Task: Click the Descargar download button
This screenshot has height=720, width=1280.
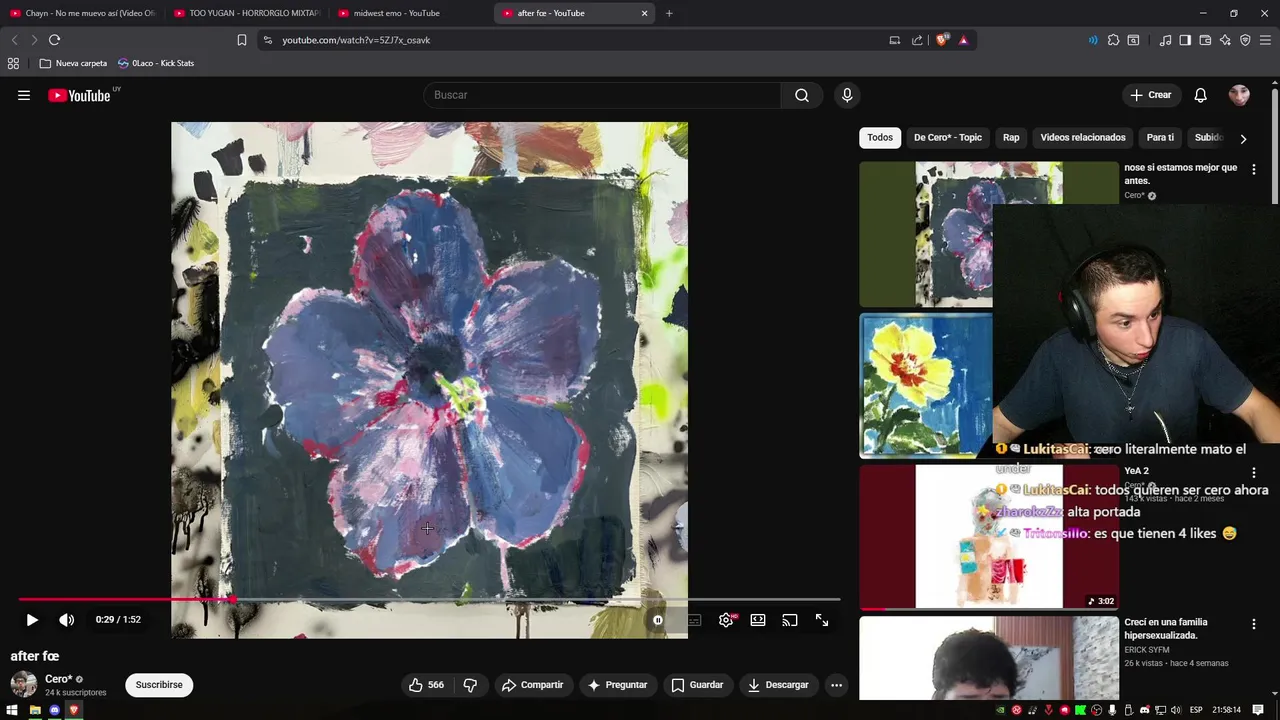Action: pyautogui.click(x=778, y=685)
